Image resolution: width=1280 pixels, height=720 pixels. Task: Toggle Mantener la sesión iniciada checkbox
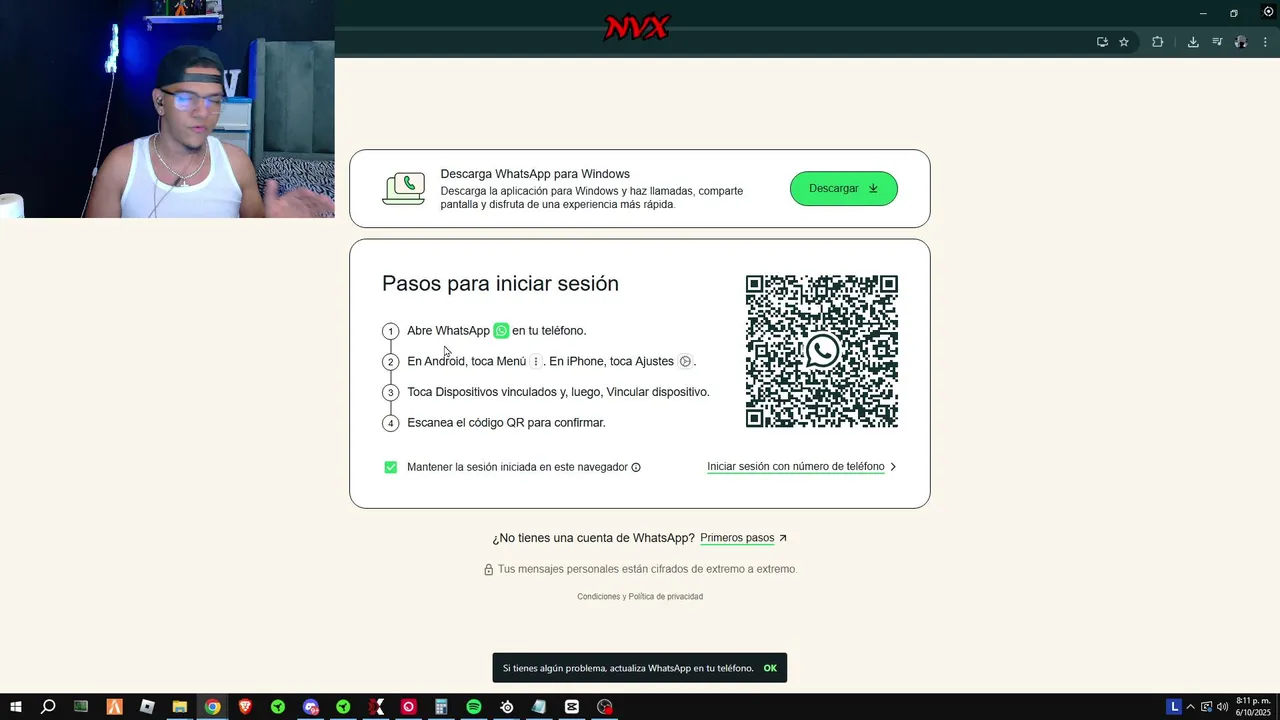pos(391,467)
